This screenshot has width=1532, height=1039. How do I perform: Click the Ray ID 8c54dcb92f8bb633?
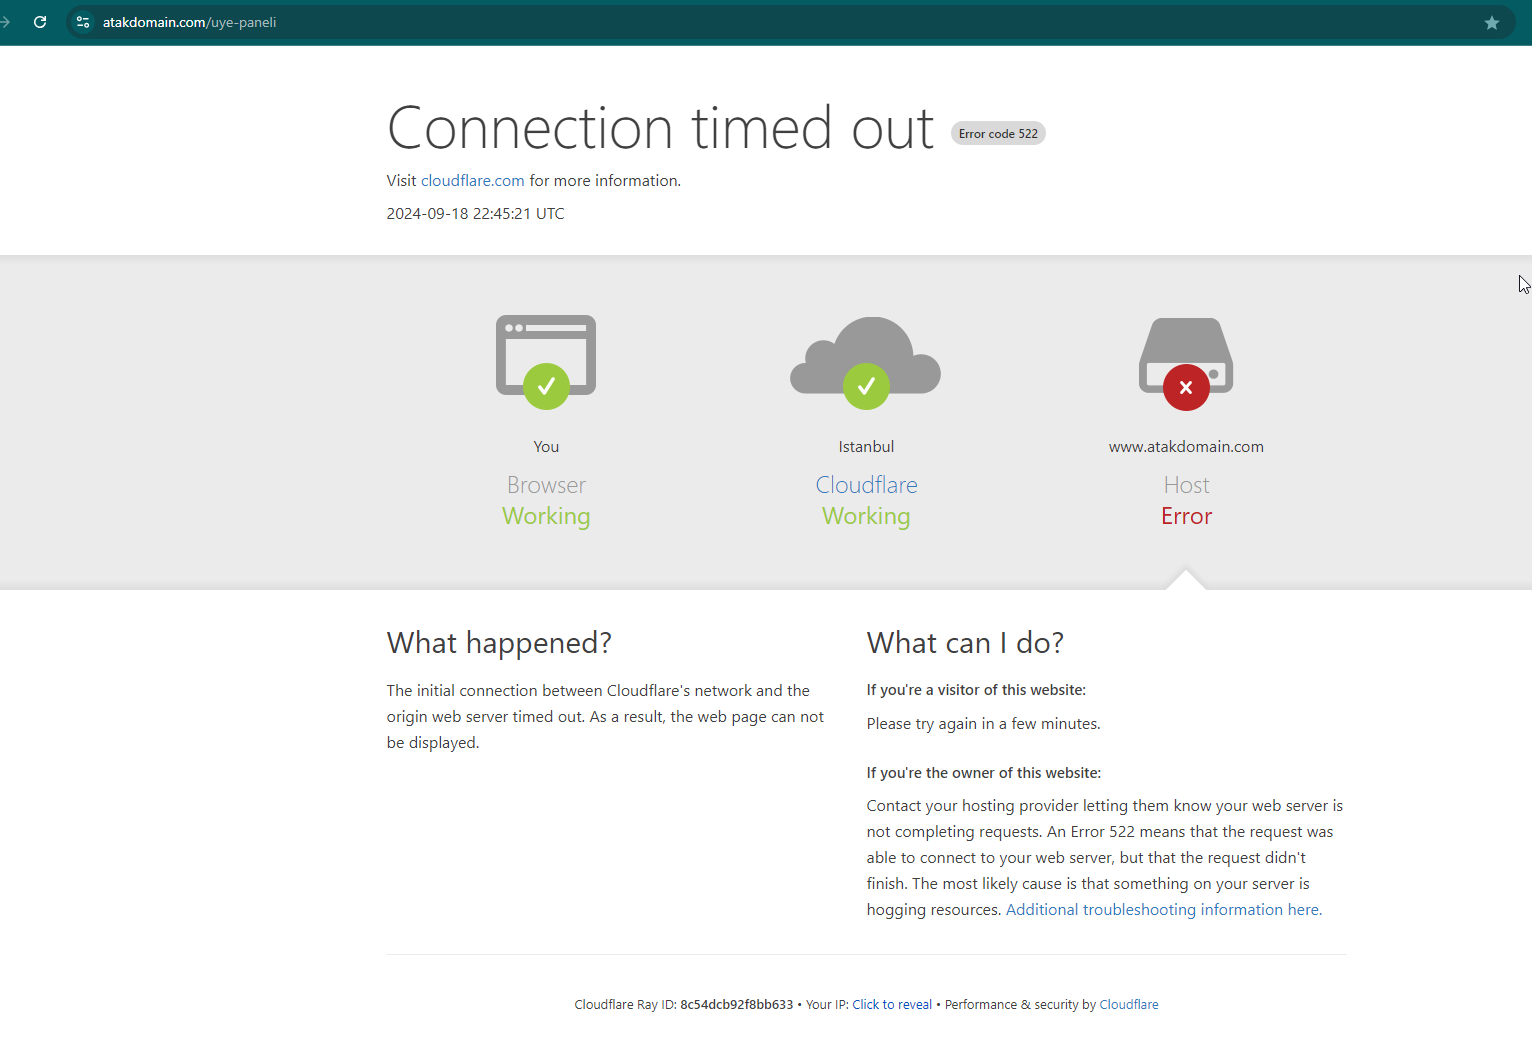coord(737,1005)
